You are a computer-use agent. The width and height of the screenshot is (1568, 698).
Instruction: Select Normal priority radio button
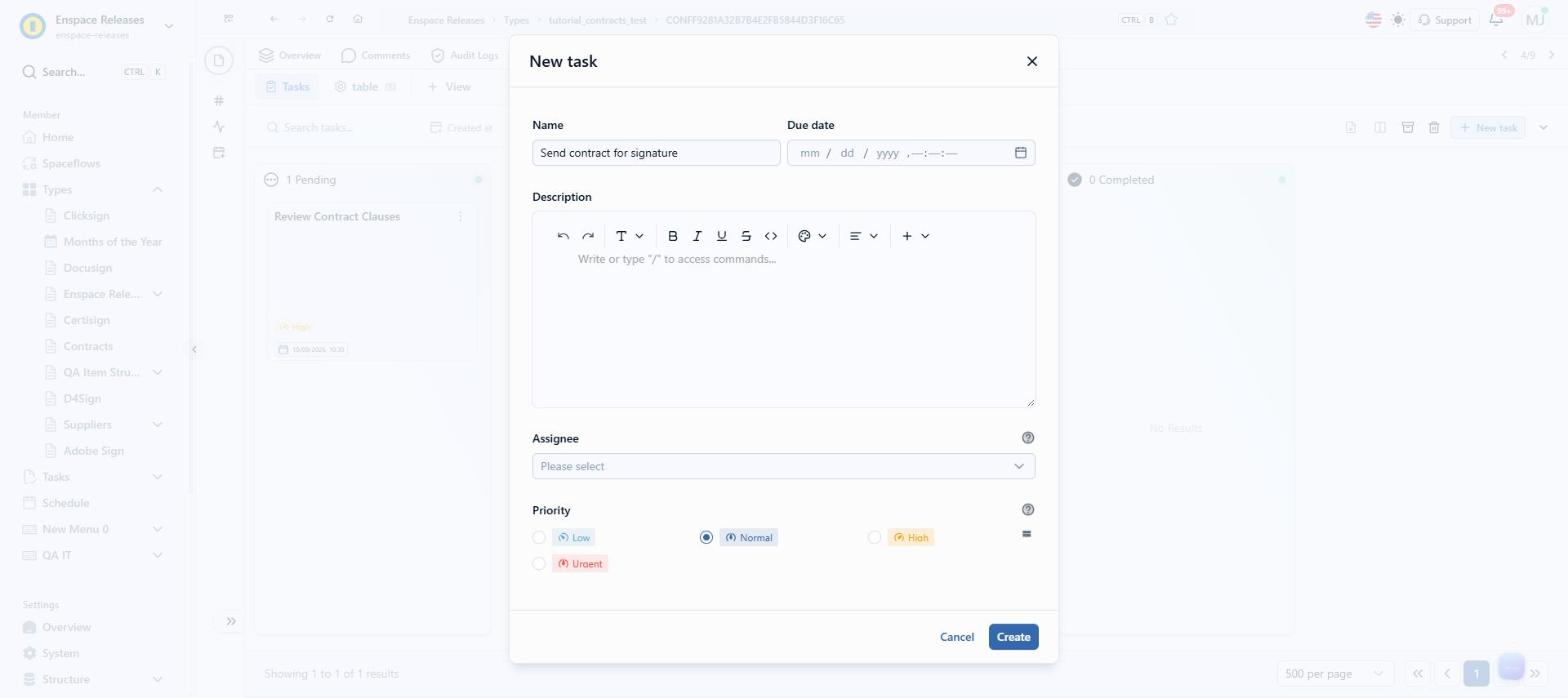pyautogui.click(x=707, y=538)
